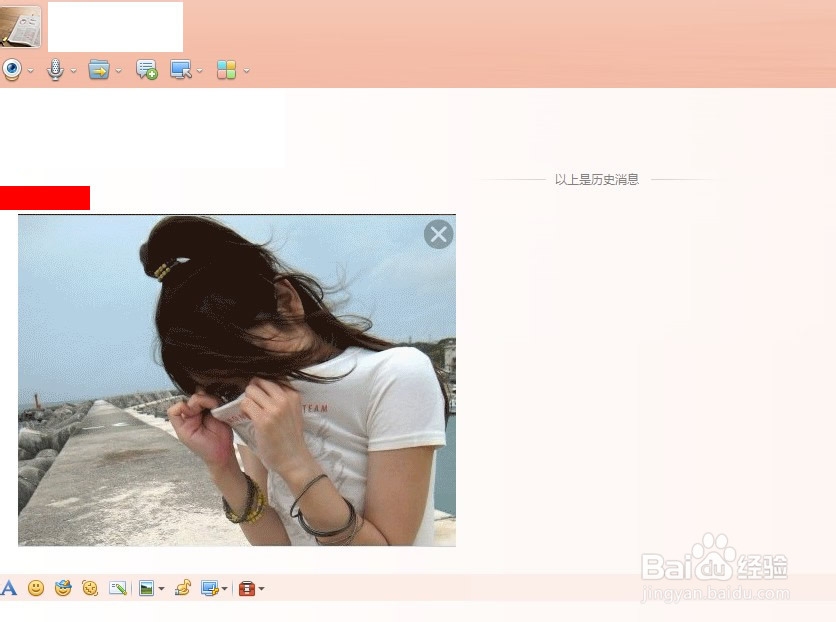The image size is (836, 622).
Task: Send a file using the folder arrow icon
Action: 99,69
